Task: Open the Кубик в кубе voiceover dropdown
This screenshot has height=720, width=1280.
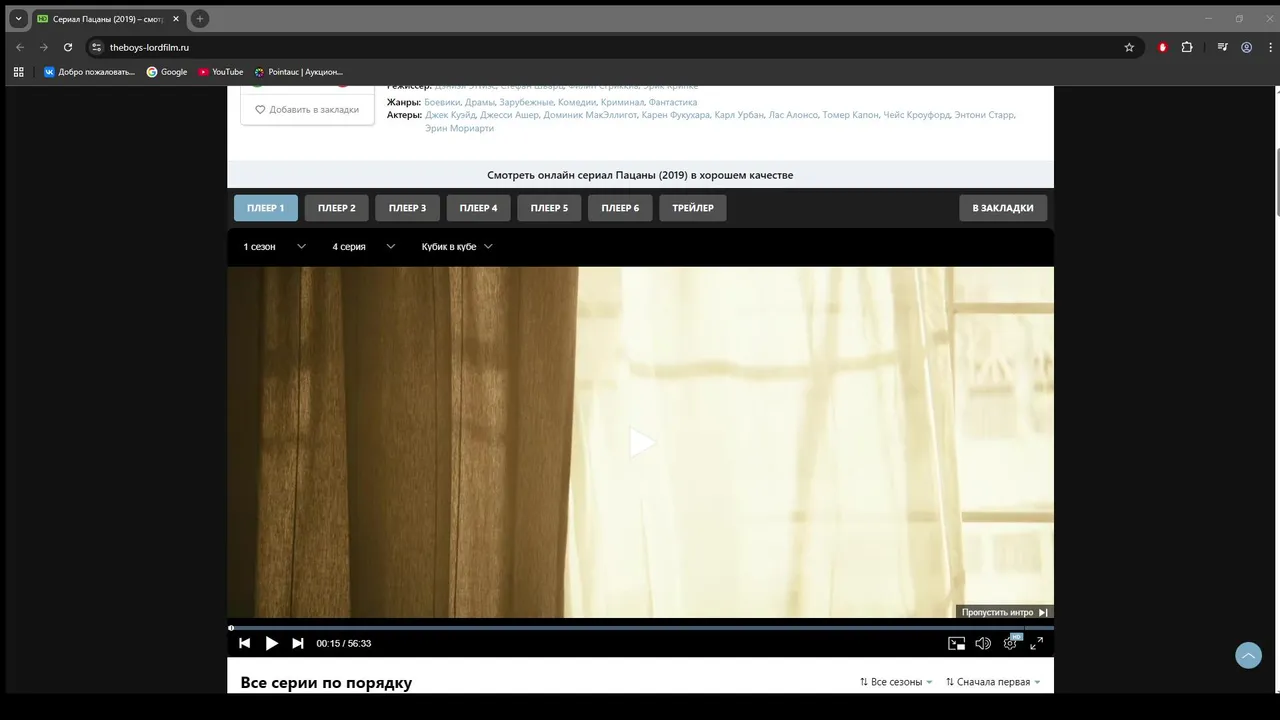Action: pyautogui.click(x=457, y=246)
